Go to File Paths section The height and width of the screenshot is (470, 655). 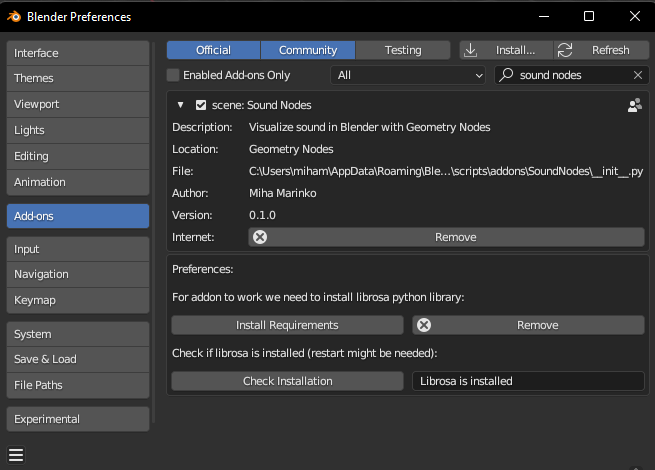[x=78, y=385]
